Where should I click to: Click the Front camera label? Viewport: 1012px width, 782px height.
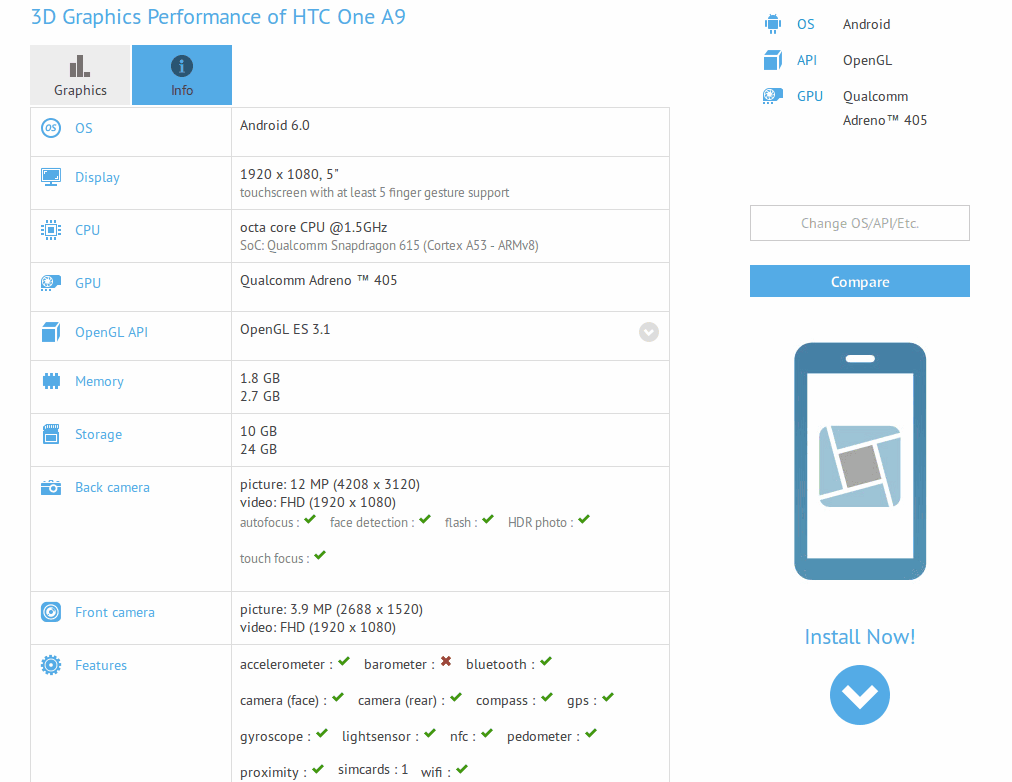pyautogui.click(x=115, y=612)
